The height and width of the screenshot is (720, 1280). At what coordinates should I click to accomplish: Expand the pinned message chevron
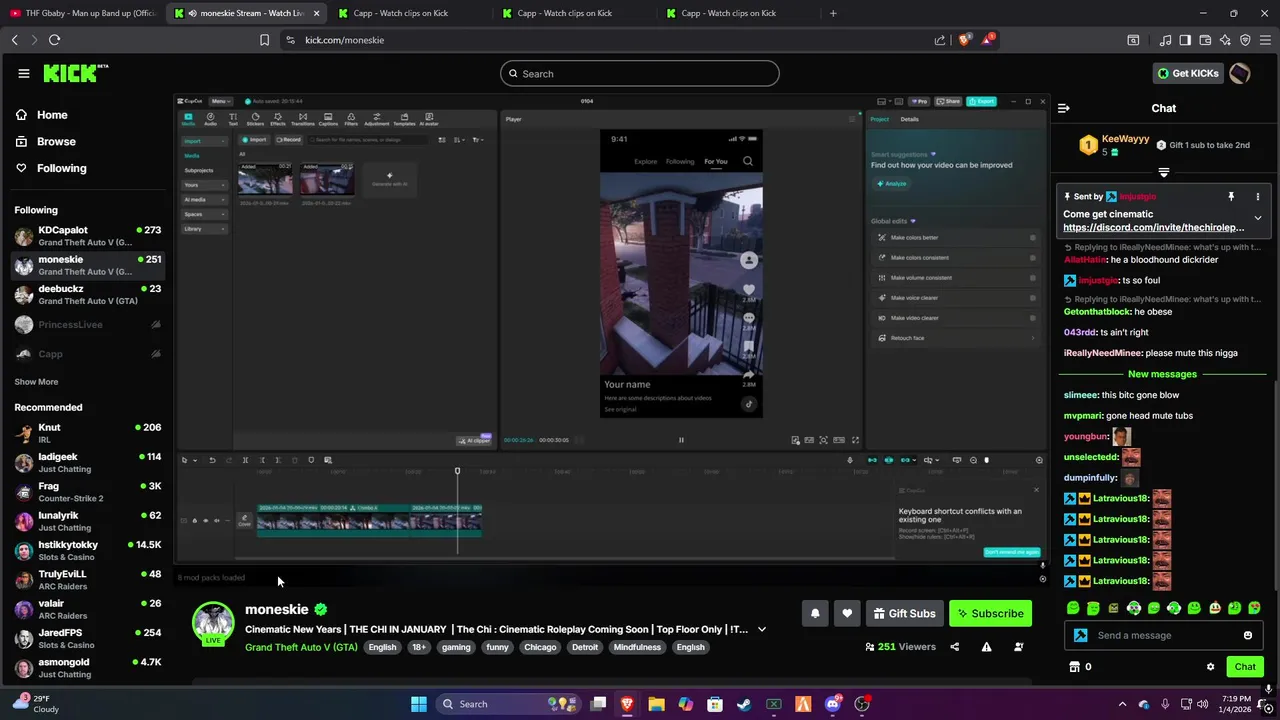tap(1258, 218)
